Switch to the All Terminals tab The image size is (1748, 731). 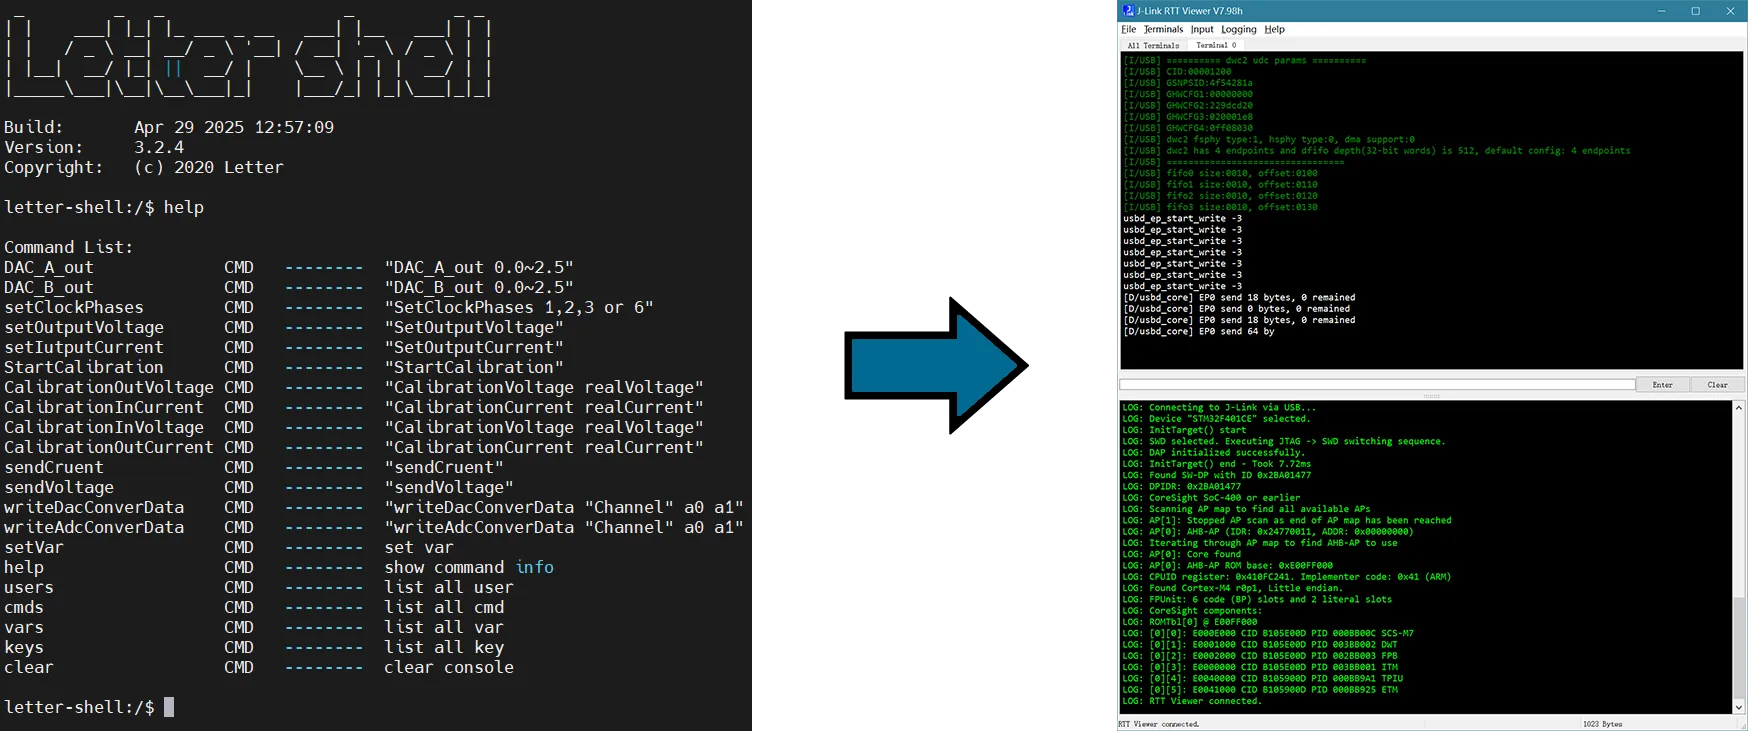point(1153,45)
